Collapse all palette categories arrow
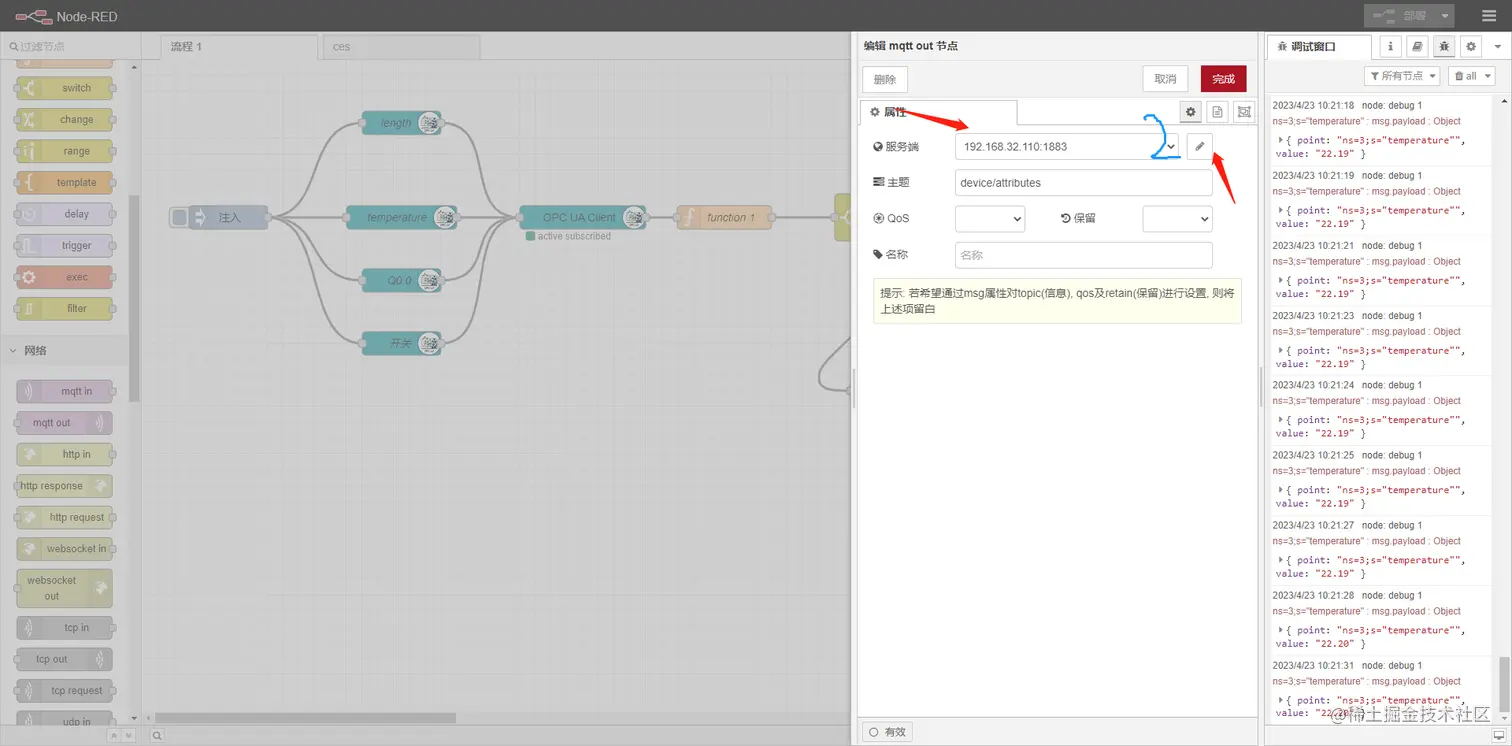 (114, 736)
